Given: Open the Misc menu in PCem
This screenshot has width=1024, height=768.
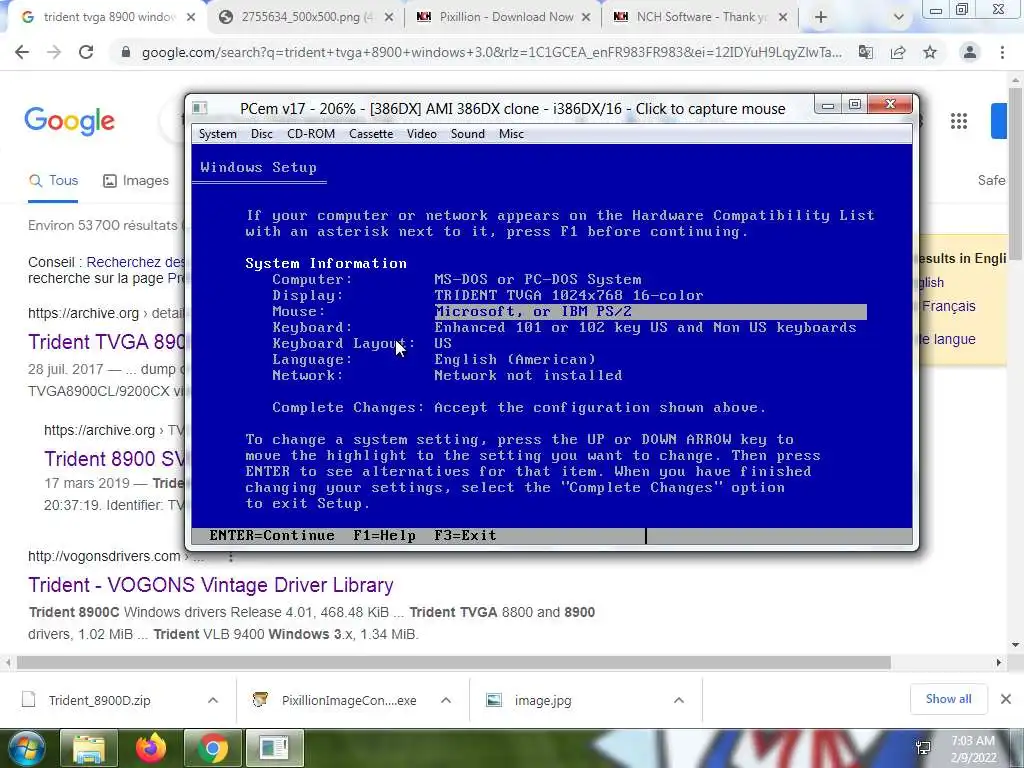Looking at the screenshot, I should [x=511, y=134].
